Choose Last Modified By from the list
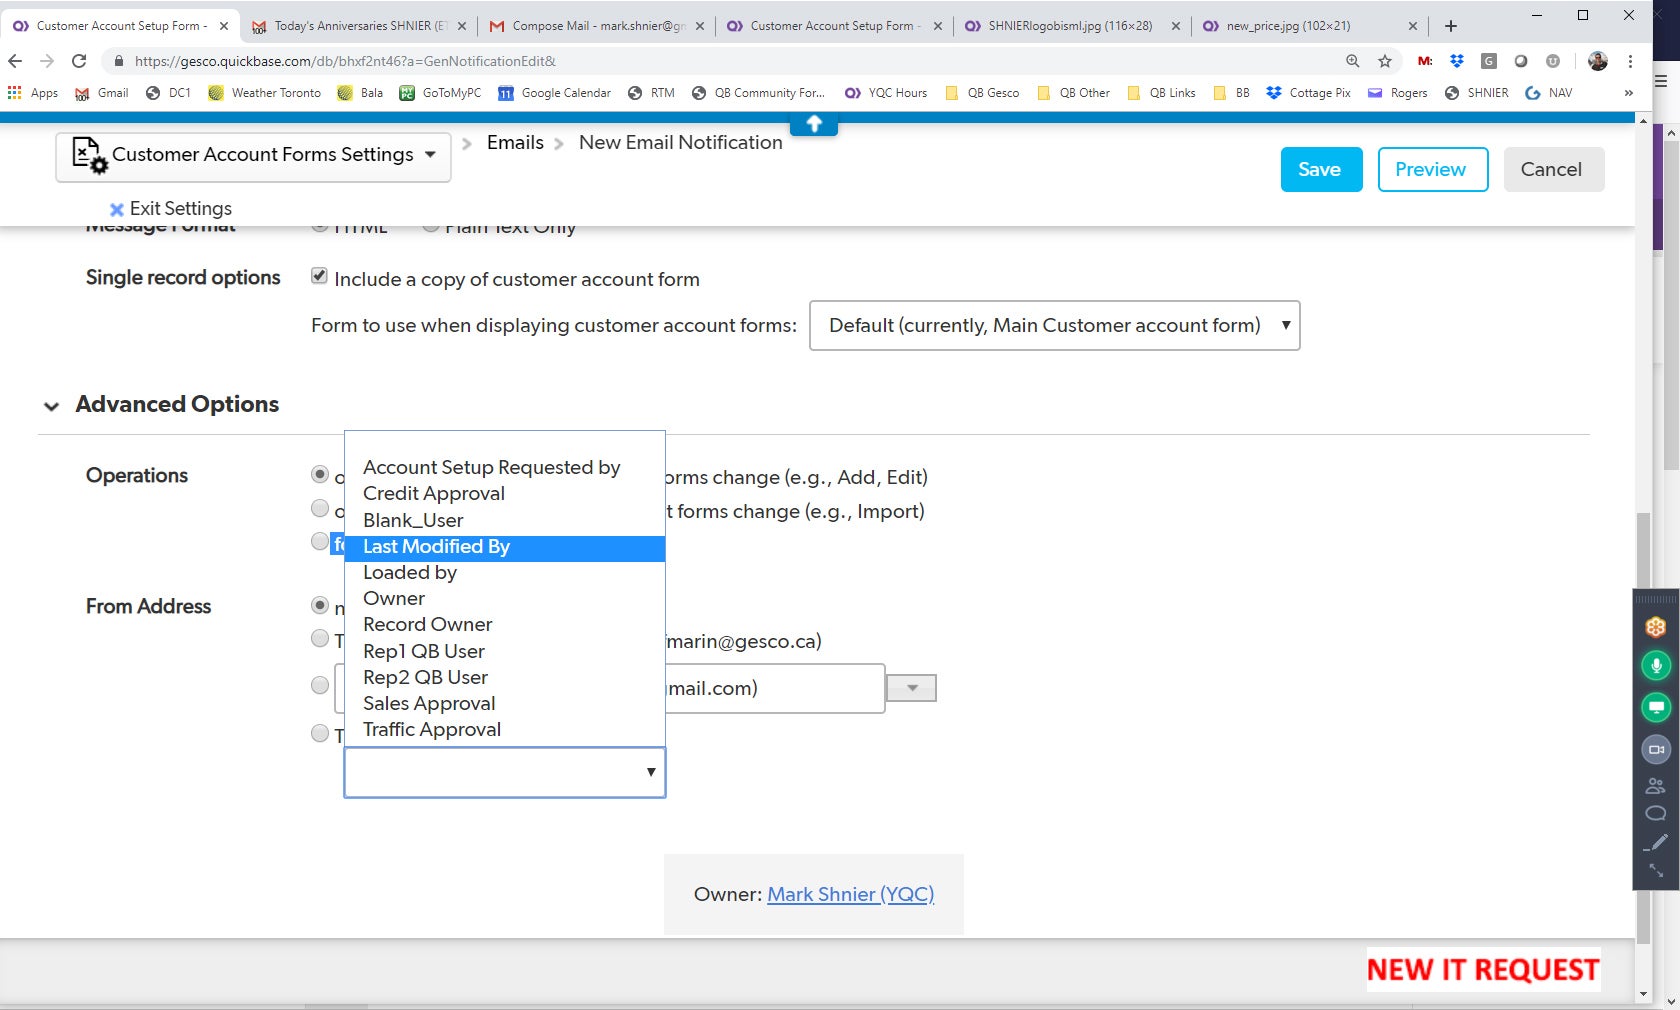This screenshot has width=1680, height=1010. coord(505,547)
